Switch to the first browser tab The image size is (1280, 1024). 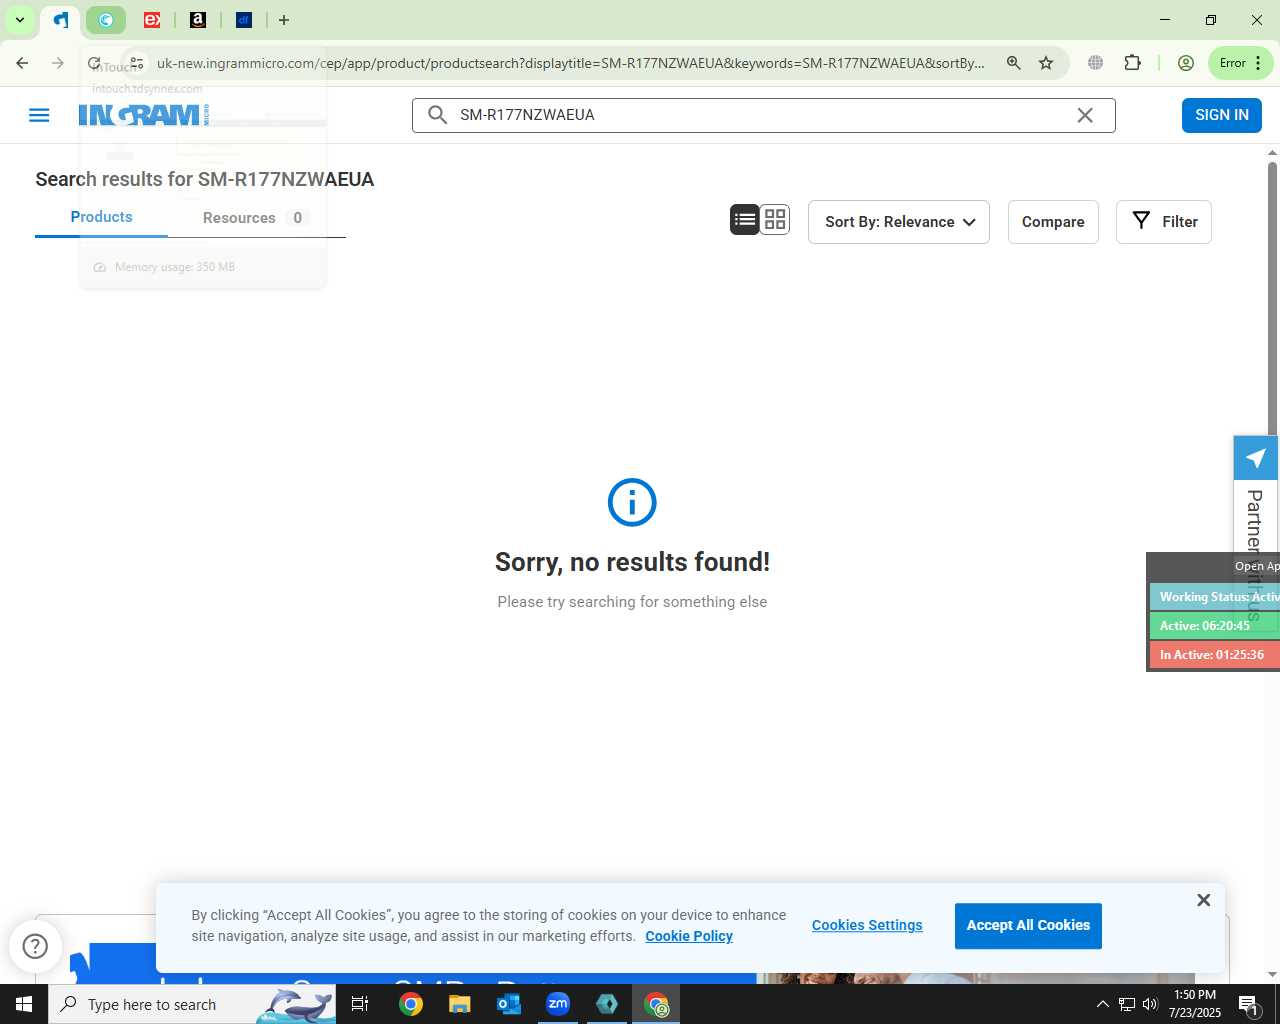tap(61, 20)
